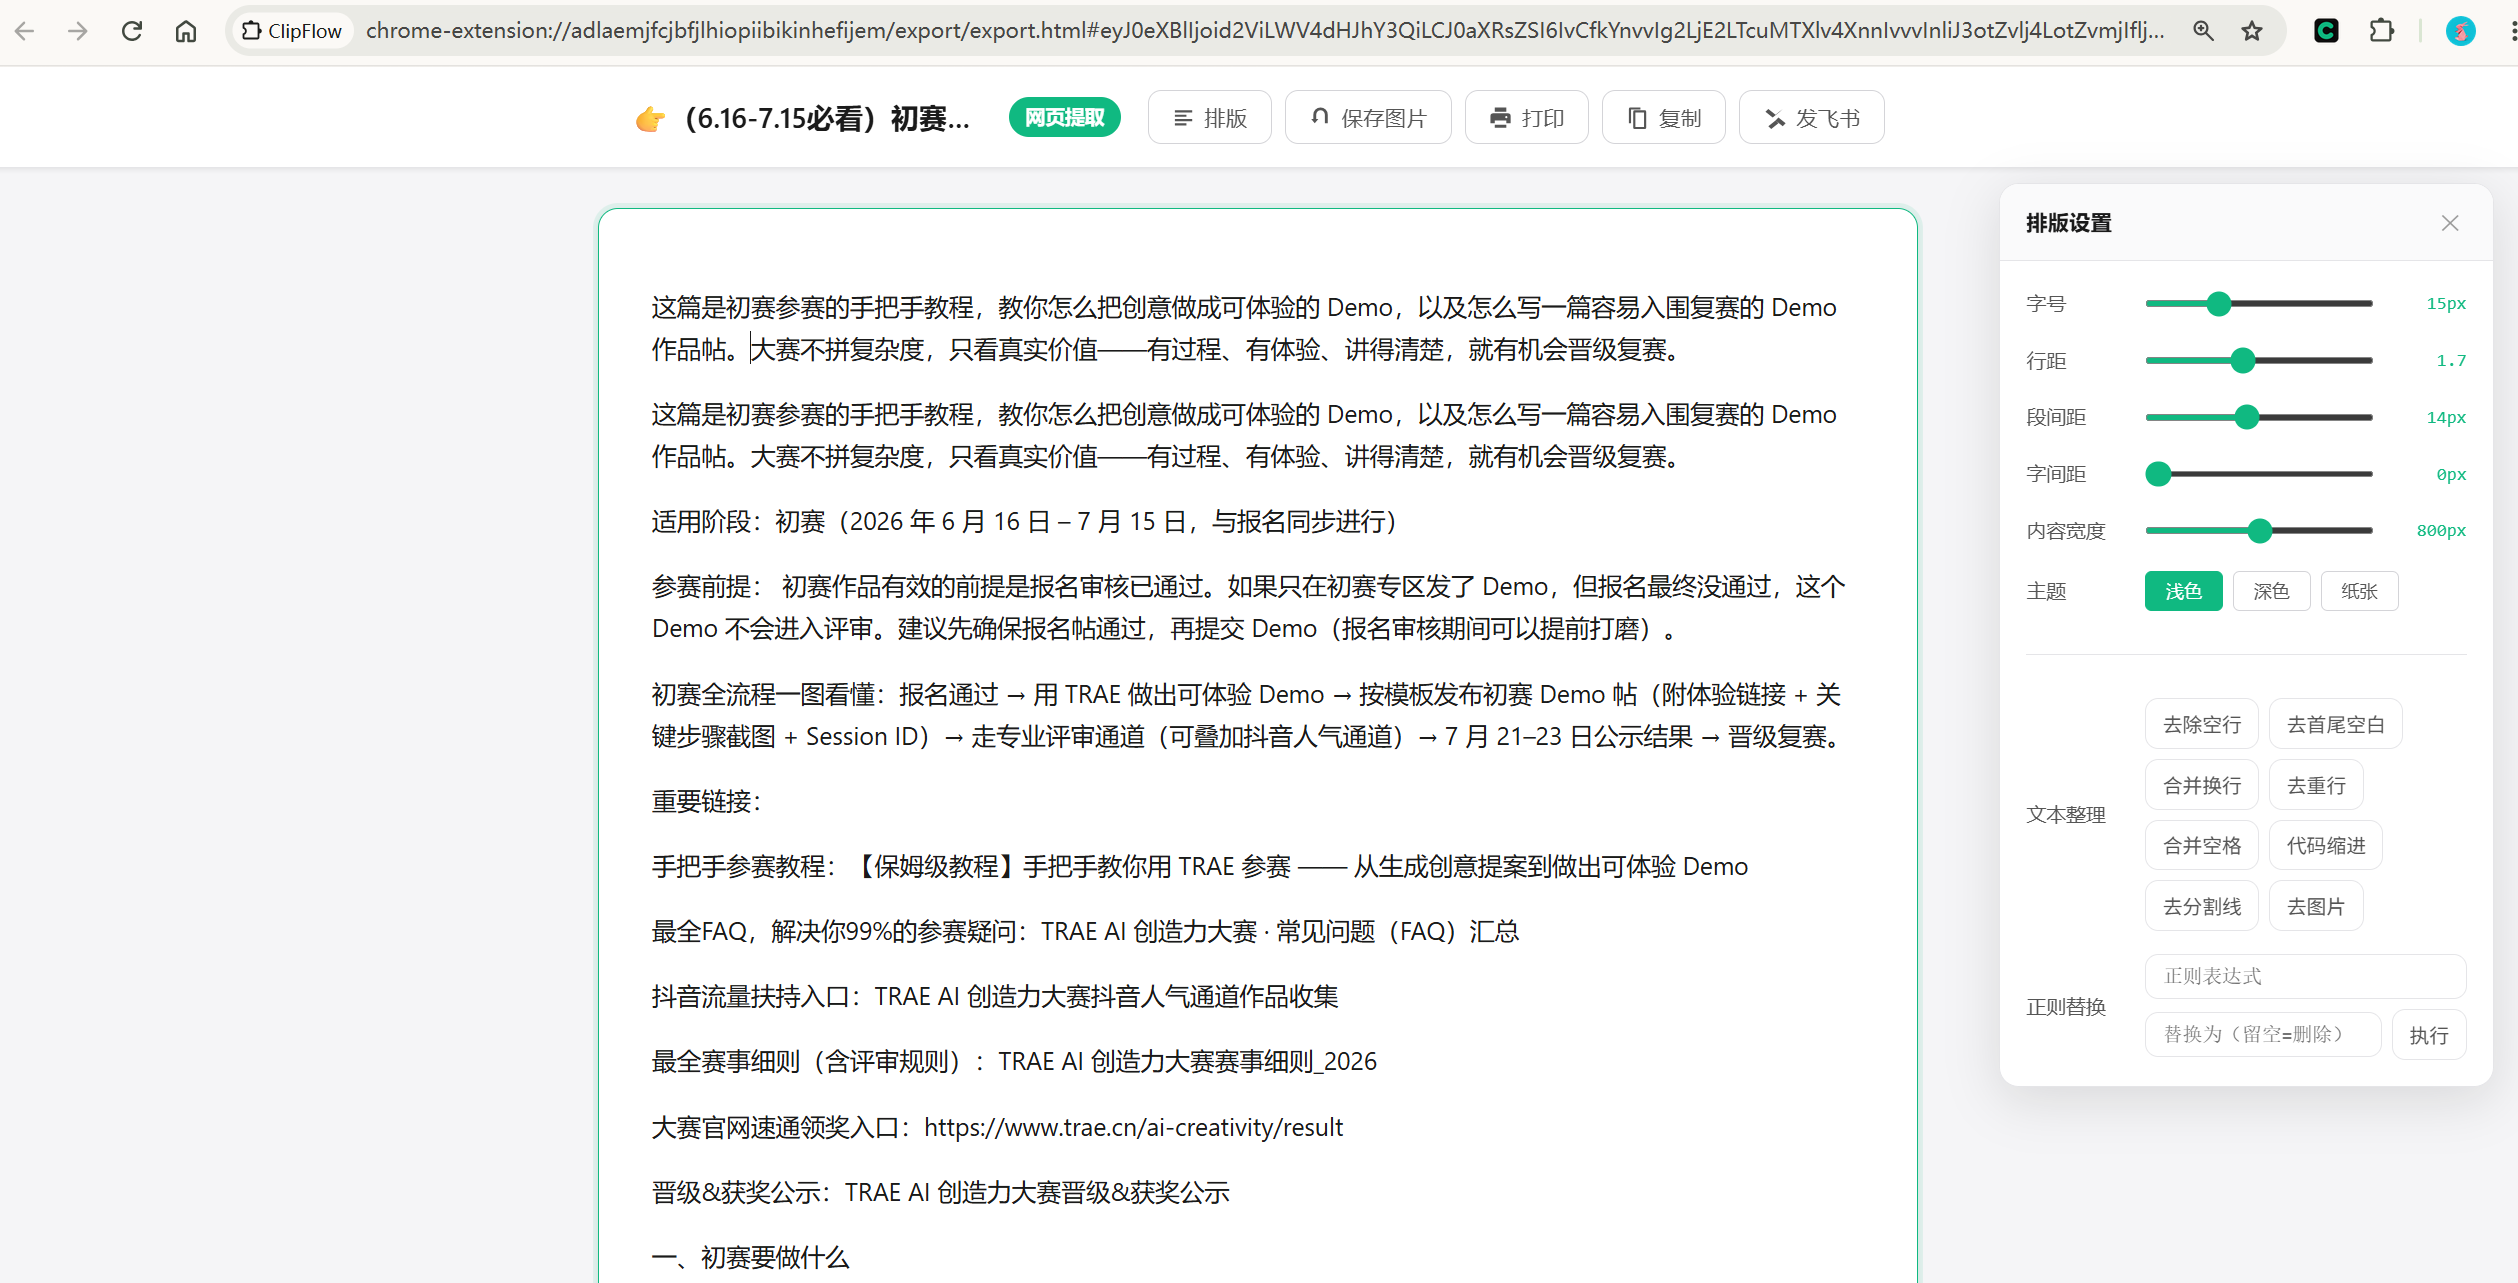Click the 1.7 line height value
Viewport: 2518px width, 1283px height.
click(2451, 360)
